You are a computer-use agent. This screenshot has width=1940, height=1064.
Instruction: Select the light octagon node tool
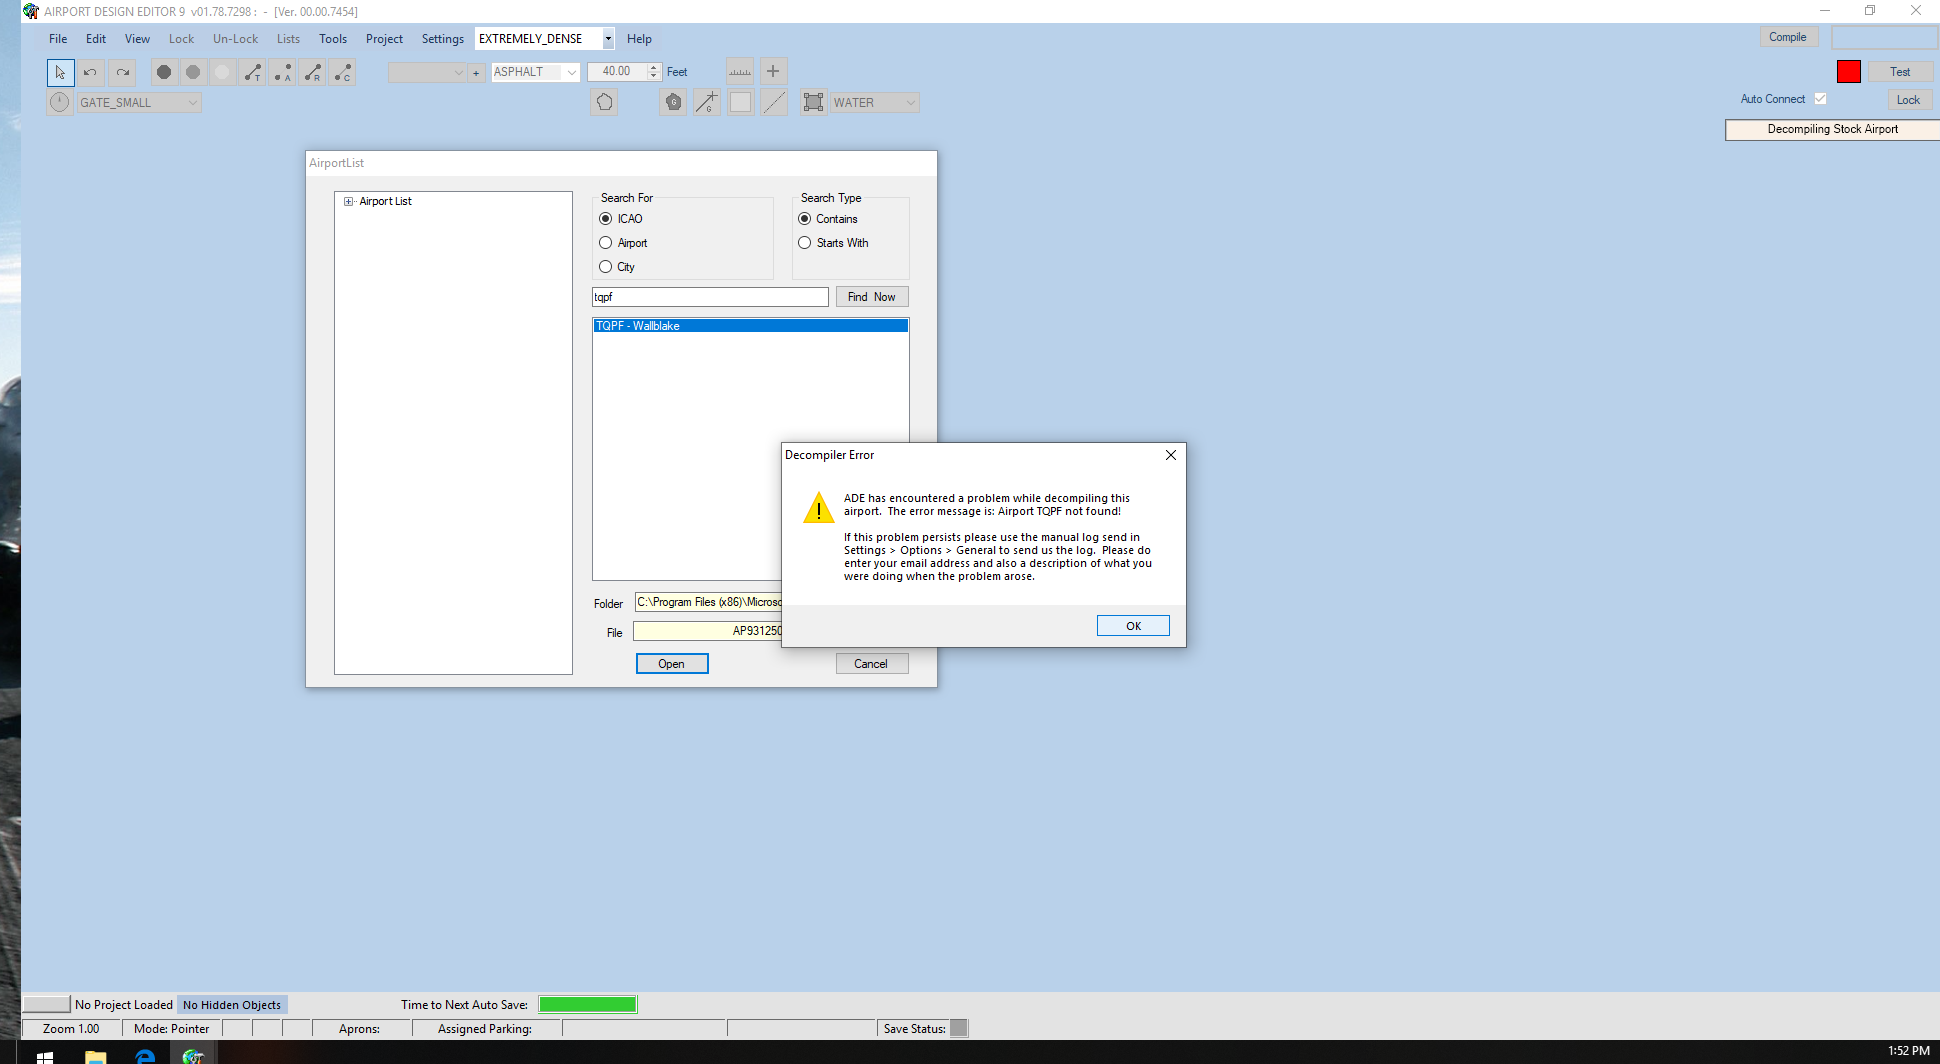[x=222, y=72]
